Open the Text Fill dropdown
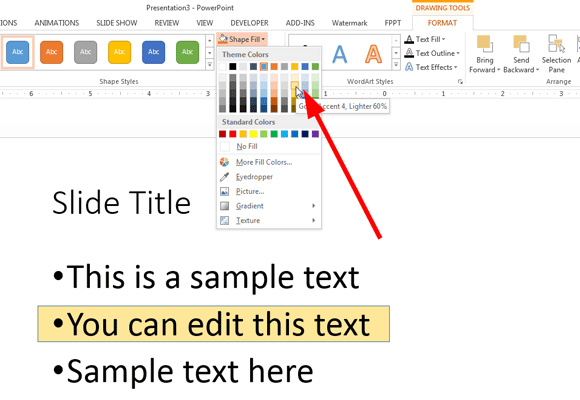 [425, 39]
